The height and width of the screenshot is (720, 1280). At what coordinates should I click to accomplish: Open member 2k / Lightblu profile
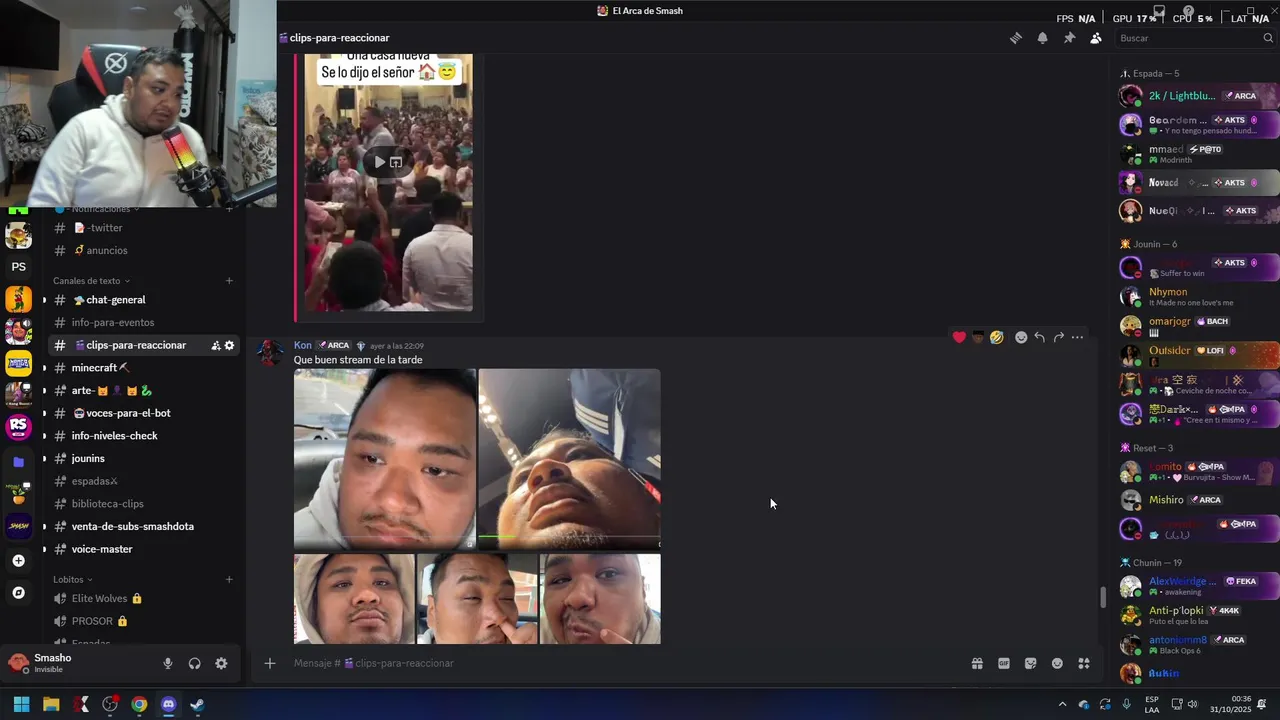coord(1198,96)
